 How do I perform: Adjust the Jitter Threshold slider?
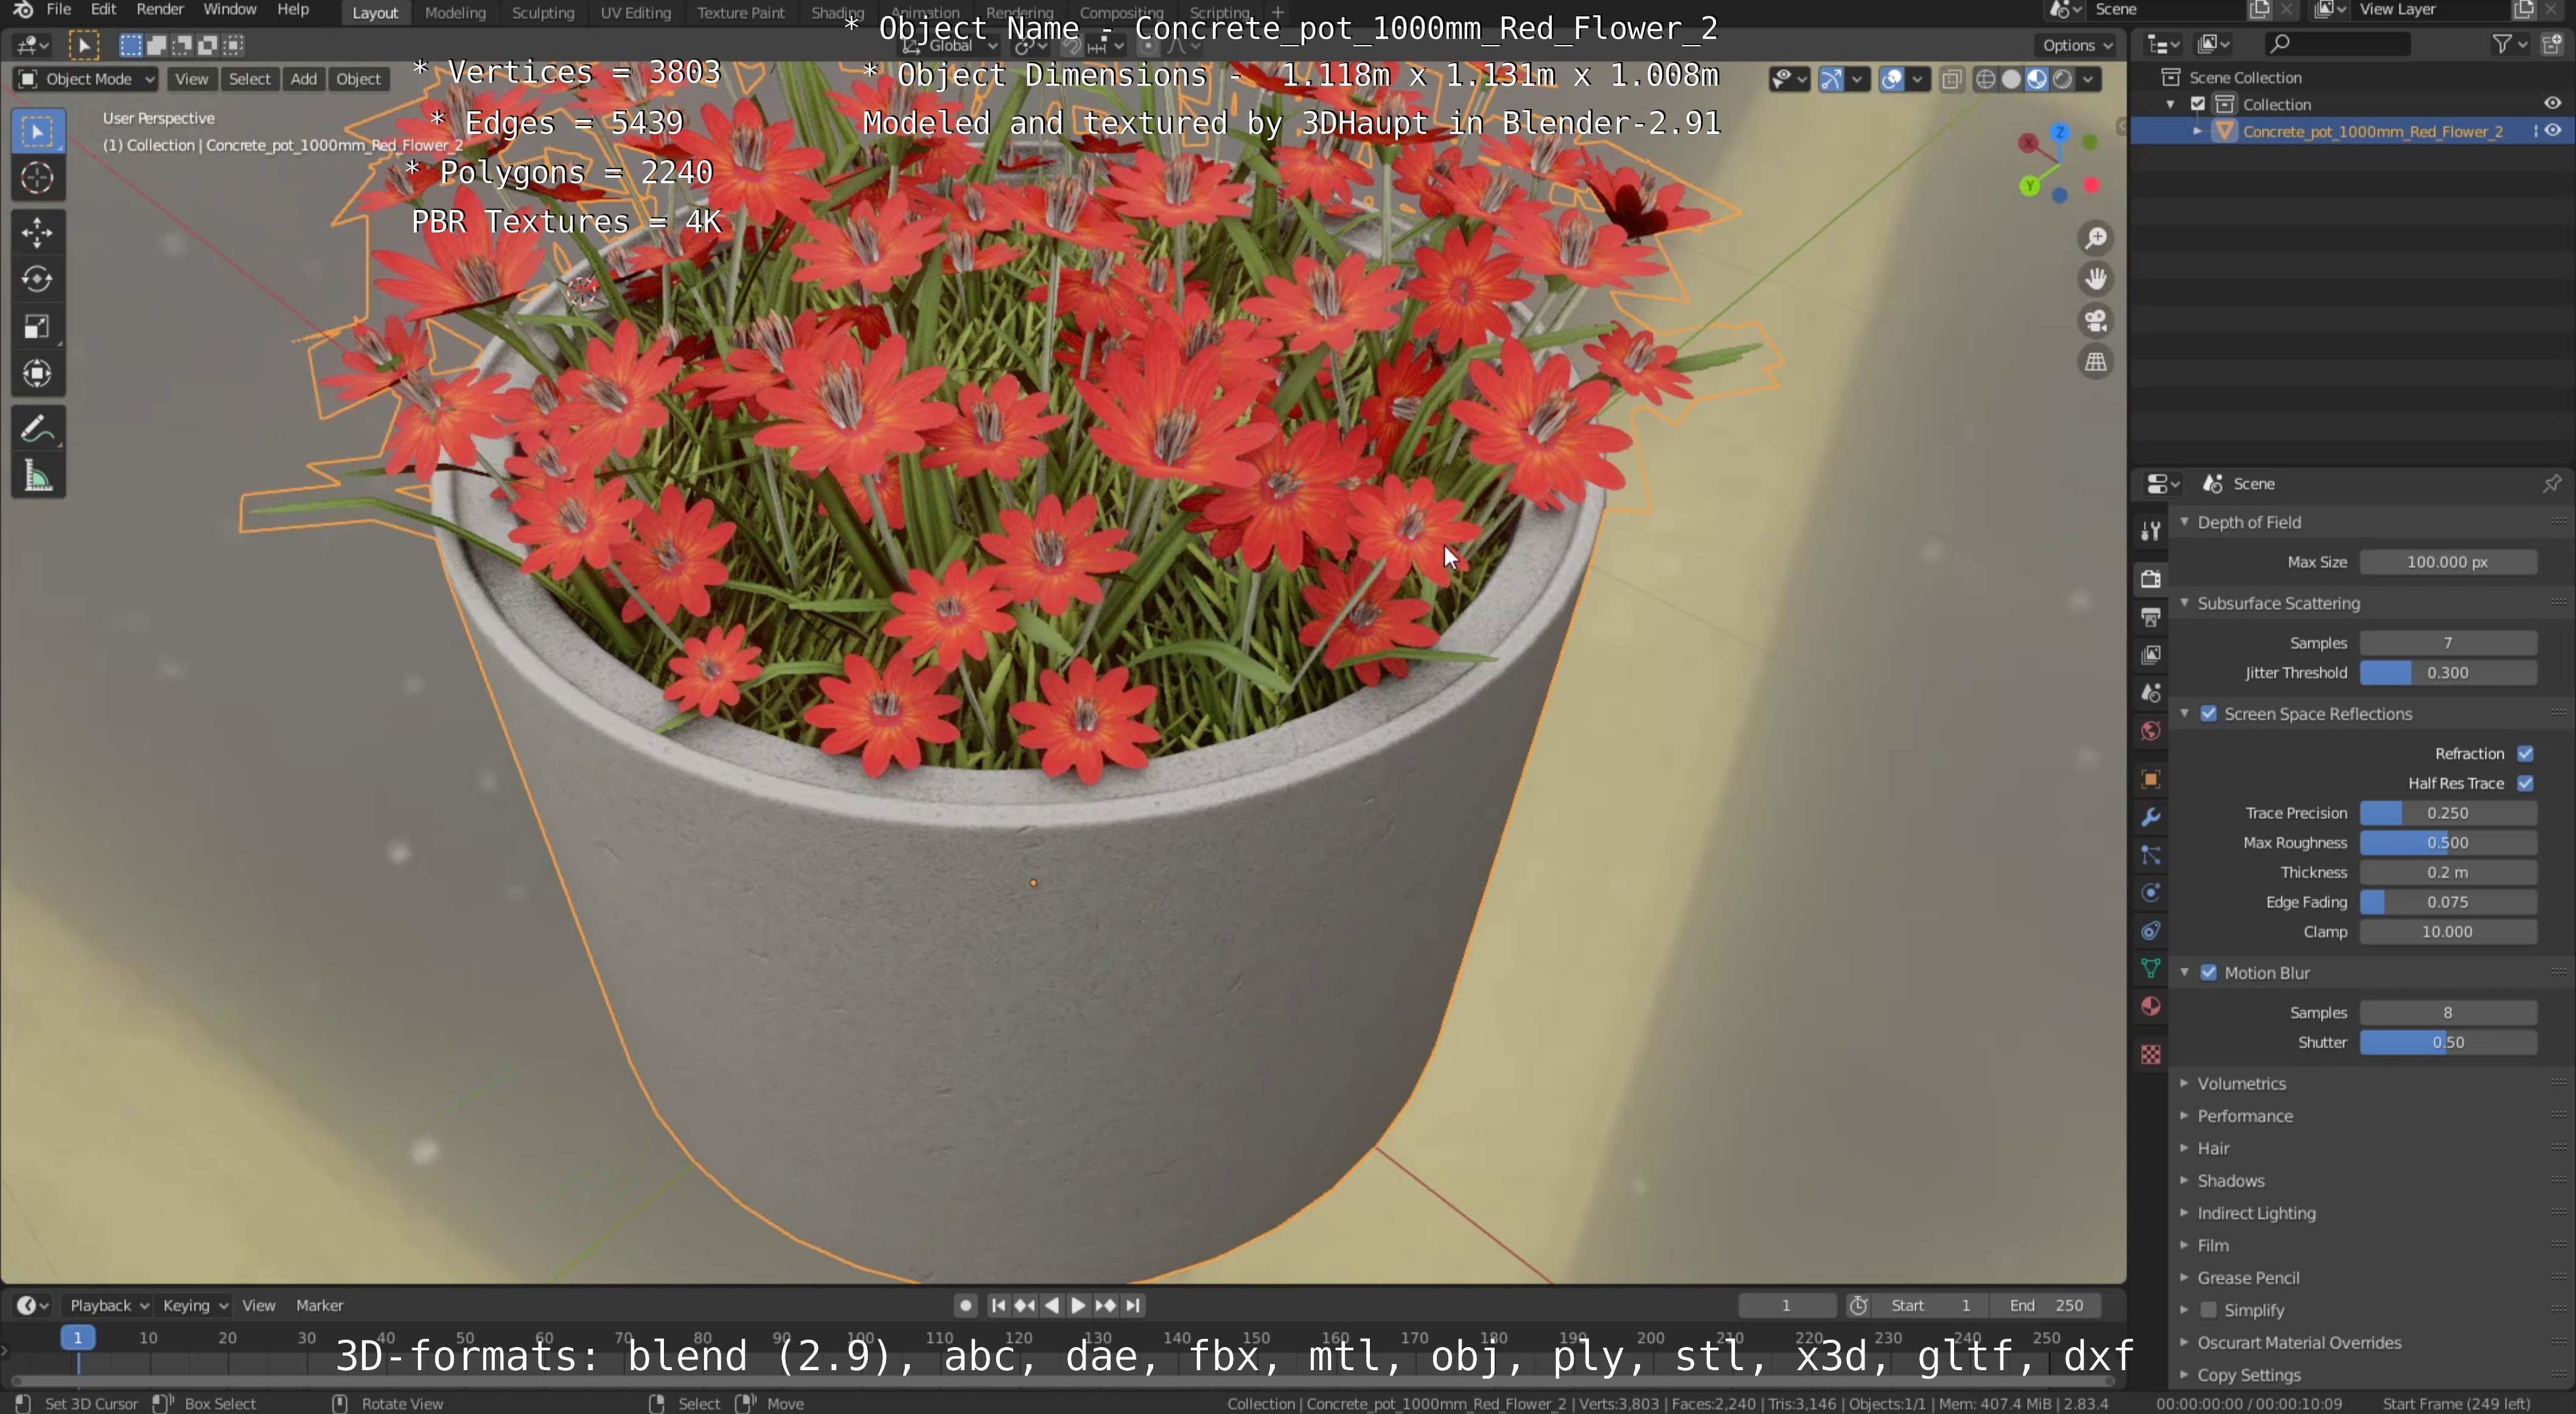[2447, 672]
